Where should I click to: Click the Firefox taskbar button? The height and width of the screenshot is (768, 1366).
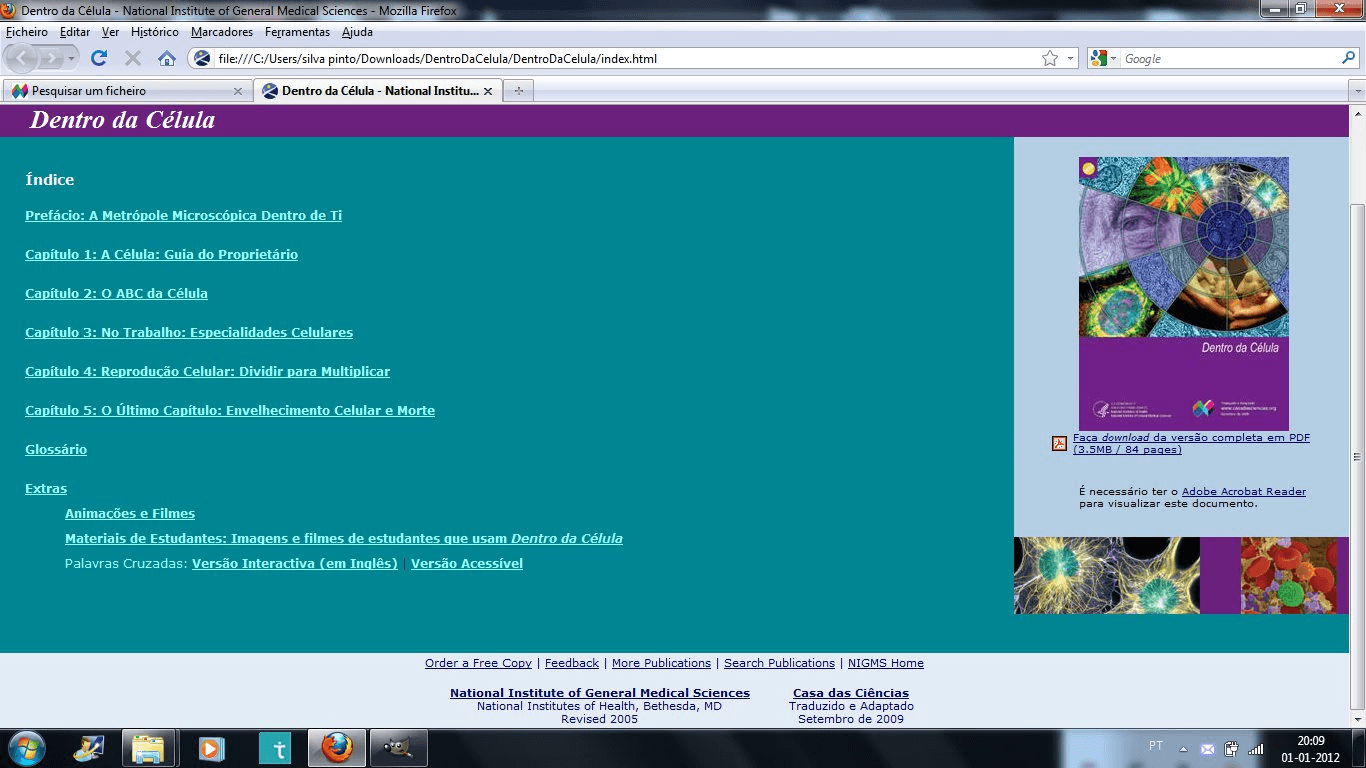point(337,748)
